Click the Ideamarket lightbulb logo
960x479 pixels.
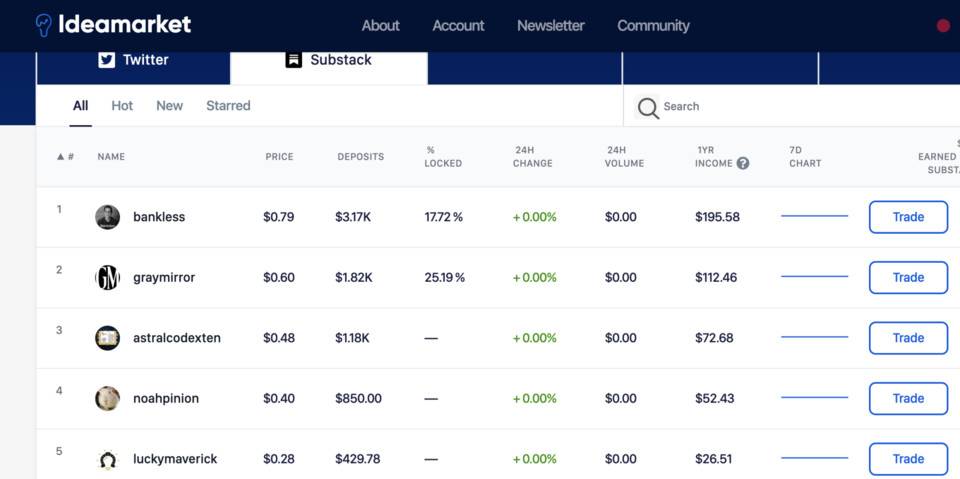coord(44,25)
